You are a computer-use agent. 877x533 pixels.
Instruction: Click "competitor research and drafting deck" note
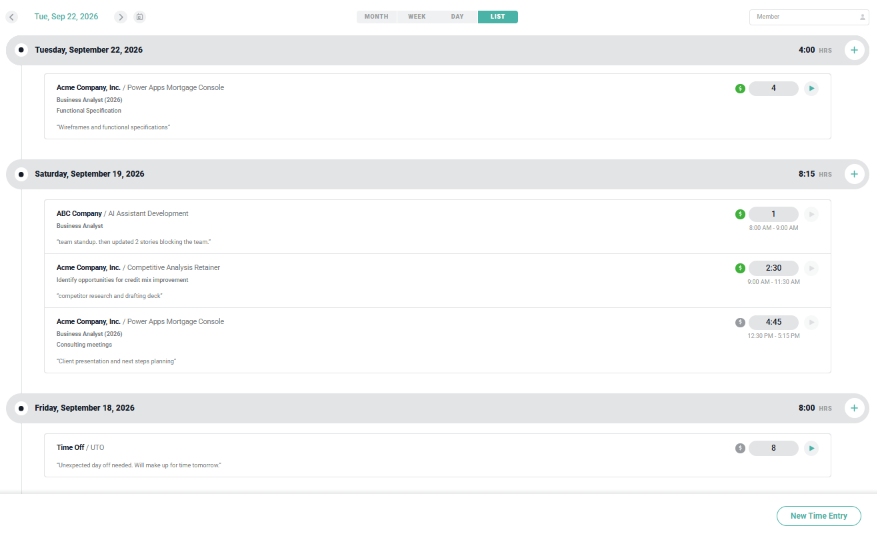109,296
